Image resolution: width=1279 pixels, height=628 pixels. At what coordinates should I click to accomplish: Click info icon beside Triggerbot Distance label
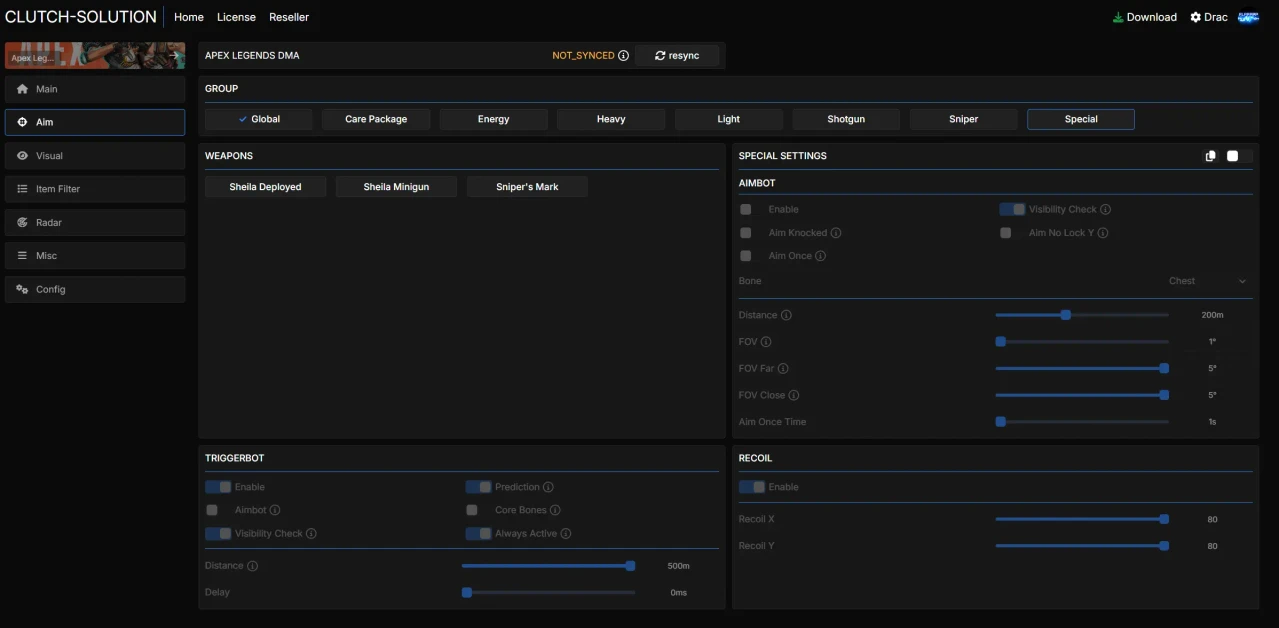[252, 566]
